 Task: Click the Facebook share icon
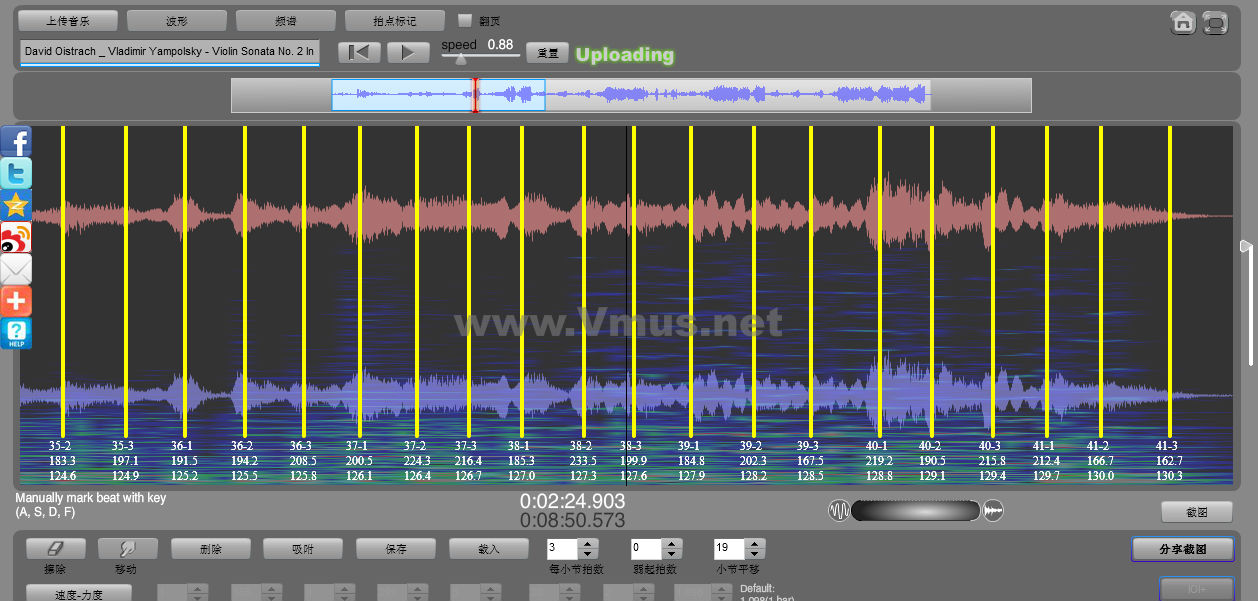pyautogui.click(x=16, y=142)
